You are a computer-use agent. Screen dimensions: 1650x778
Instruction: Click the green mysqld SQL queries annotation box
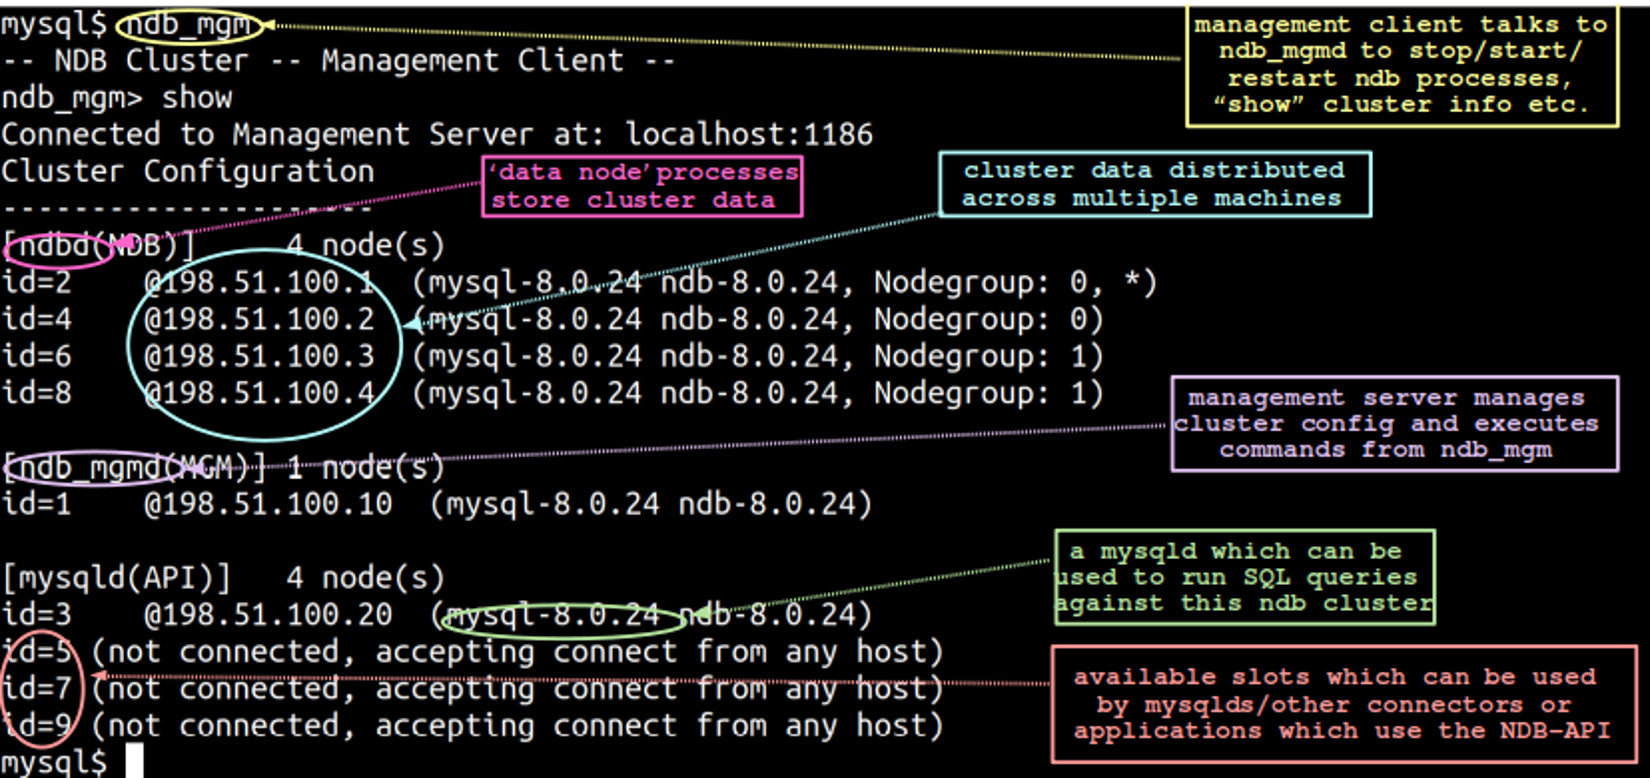click(1245, 578)
